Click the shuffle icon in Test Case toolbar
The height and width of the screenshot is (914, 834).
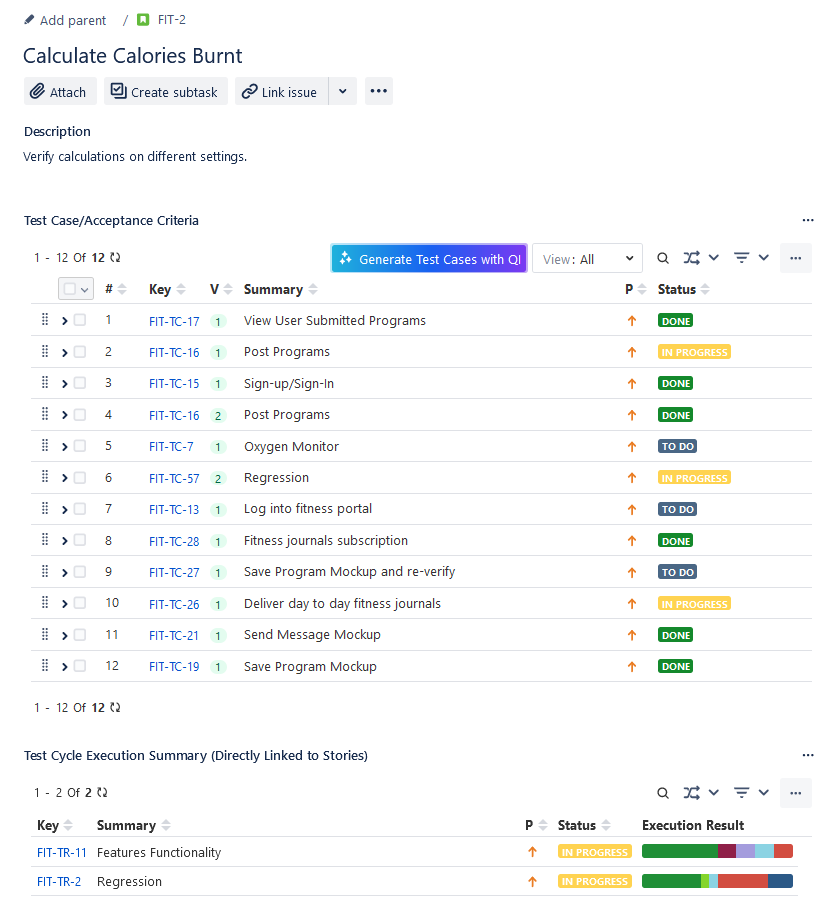[x=692, y=258]
